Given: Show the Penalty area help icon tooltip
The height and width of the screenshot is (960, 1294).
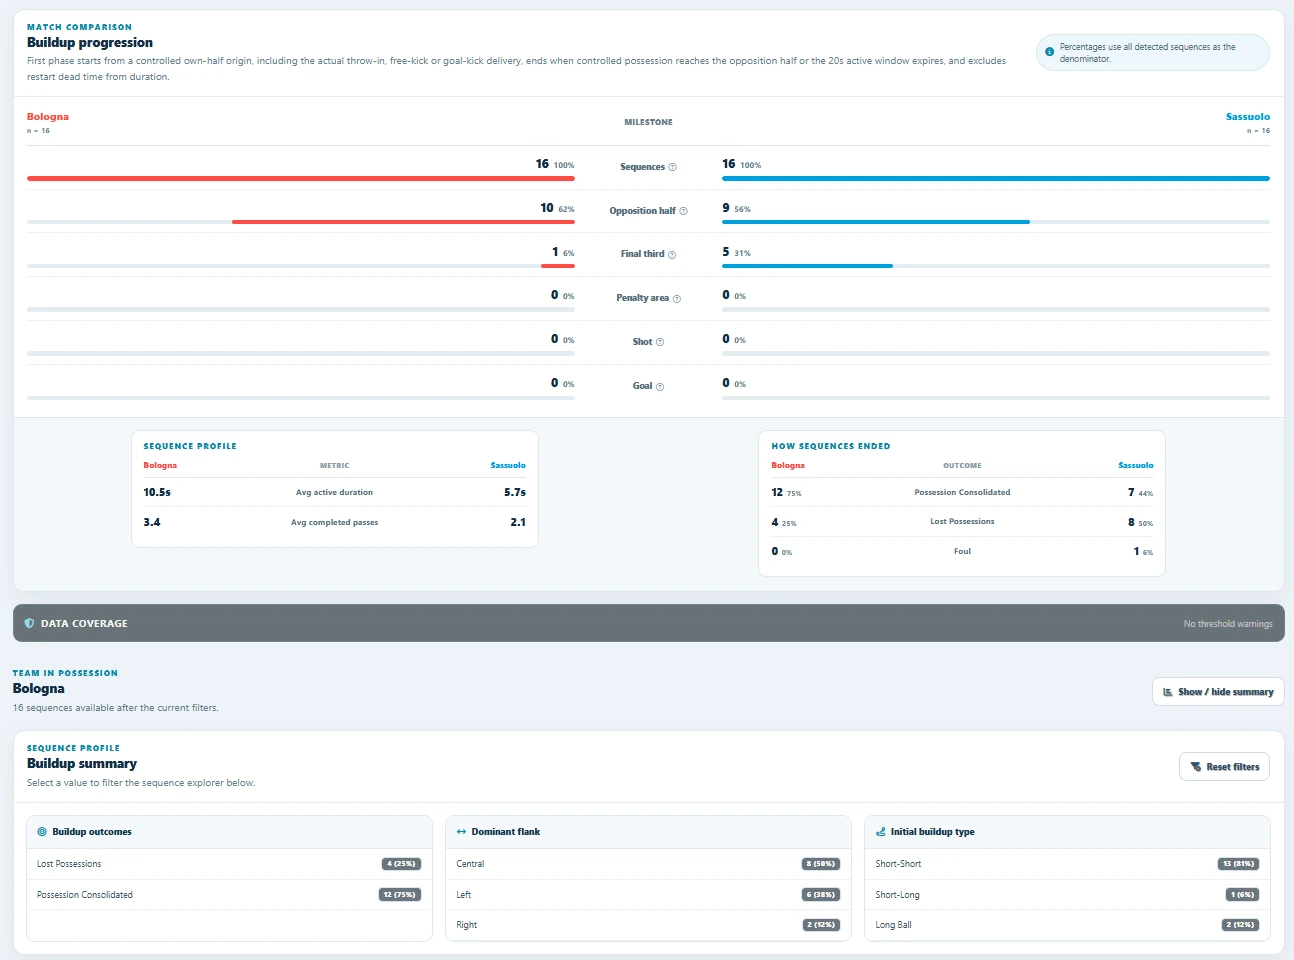Looking at the screenshot, I should click(677, 299).
